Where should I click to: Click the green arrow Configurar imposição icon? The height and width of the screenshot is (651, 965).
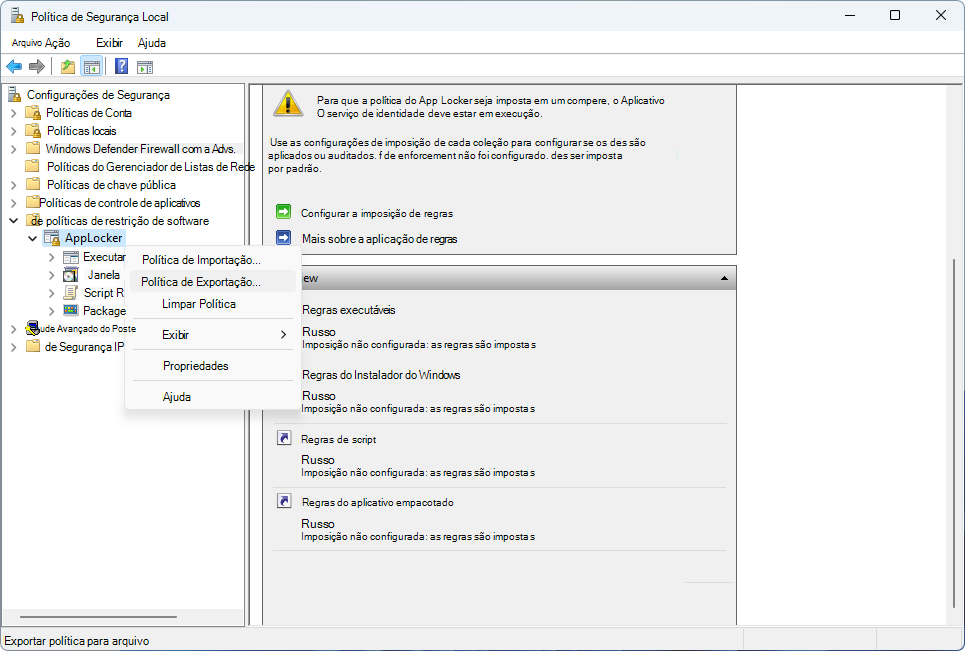point(284,212)
